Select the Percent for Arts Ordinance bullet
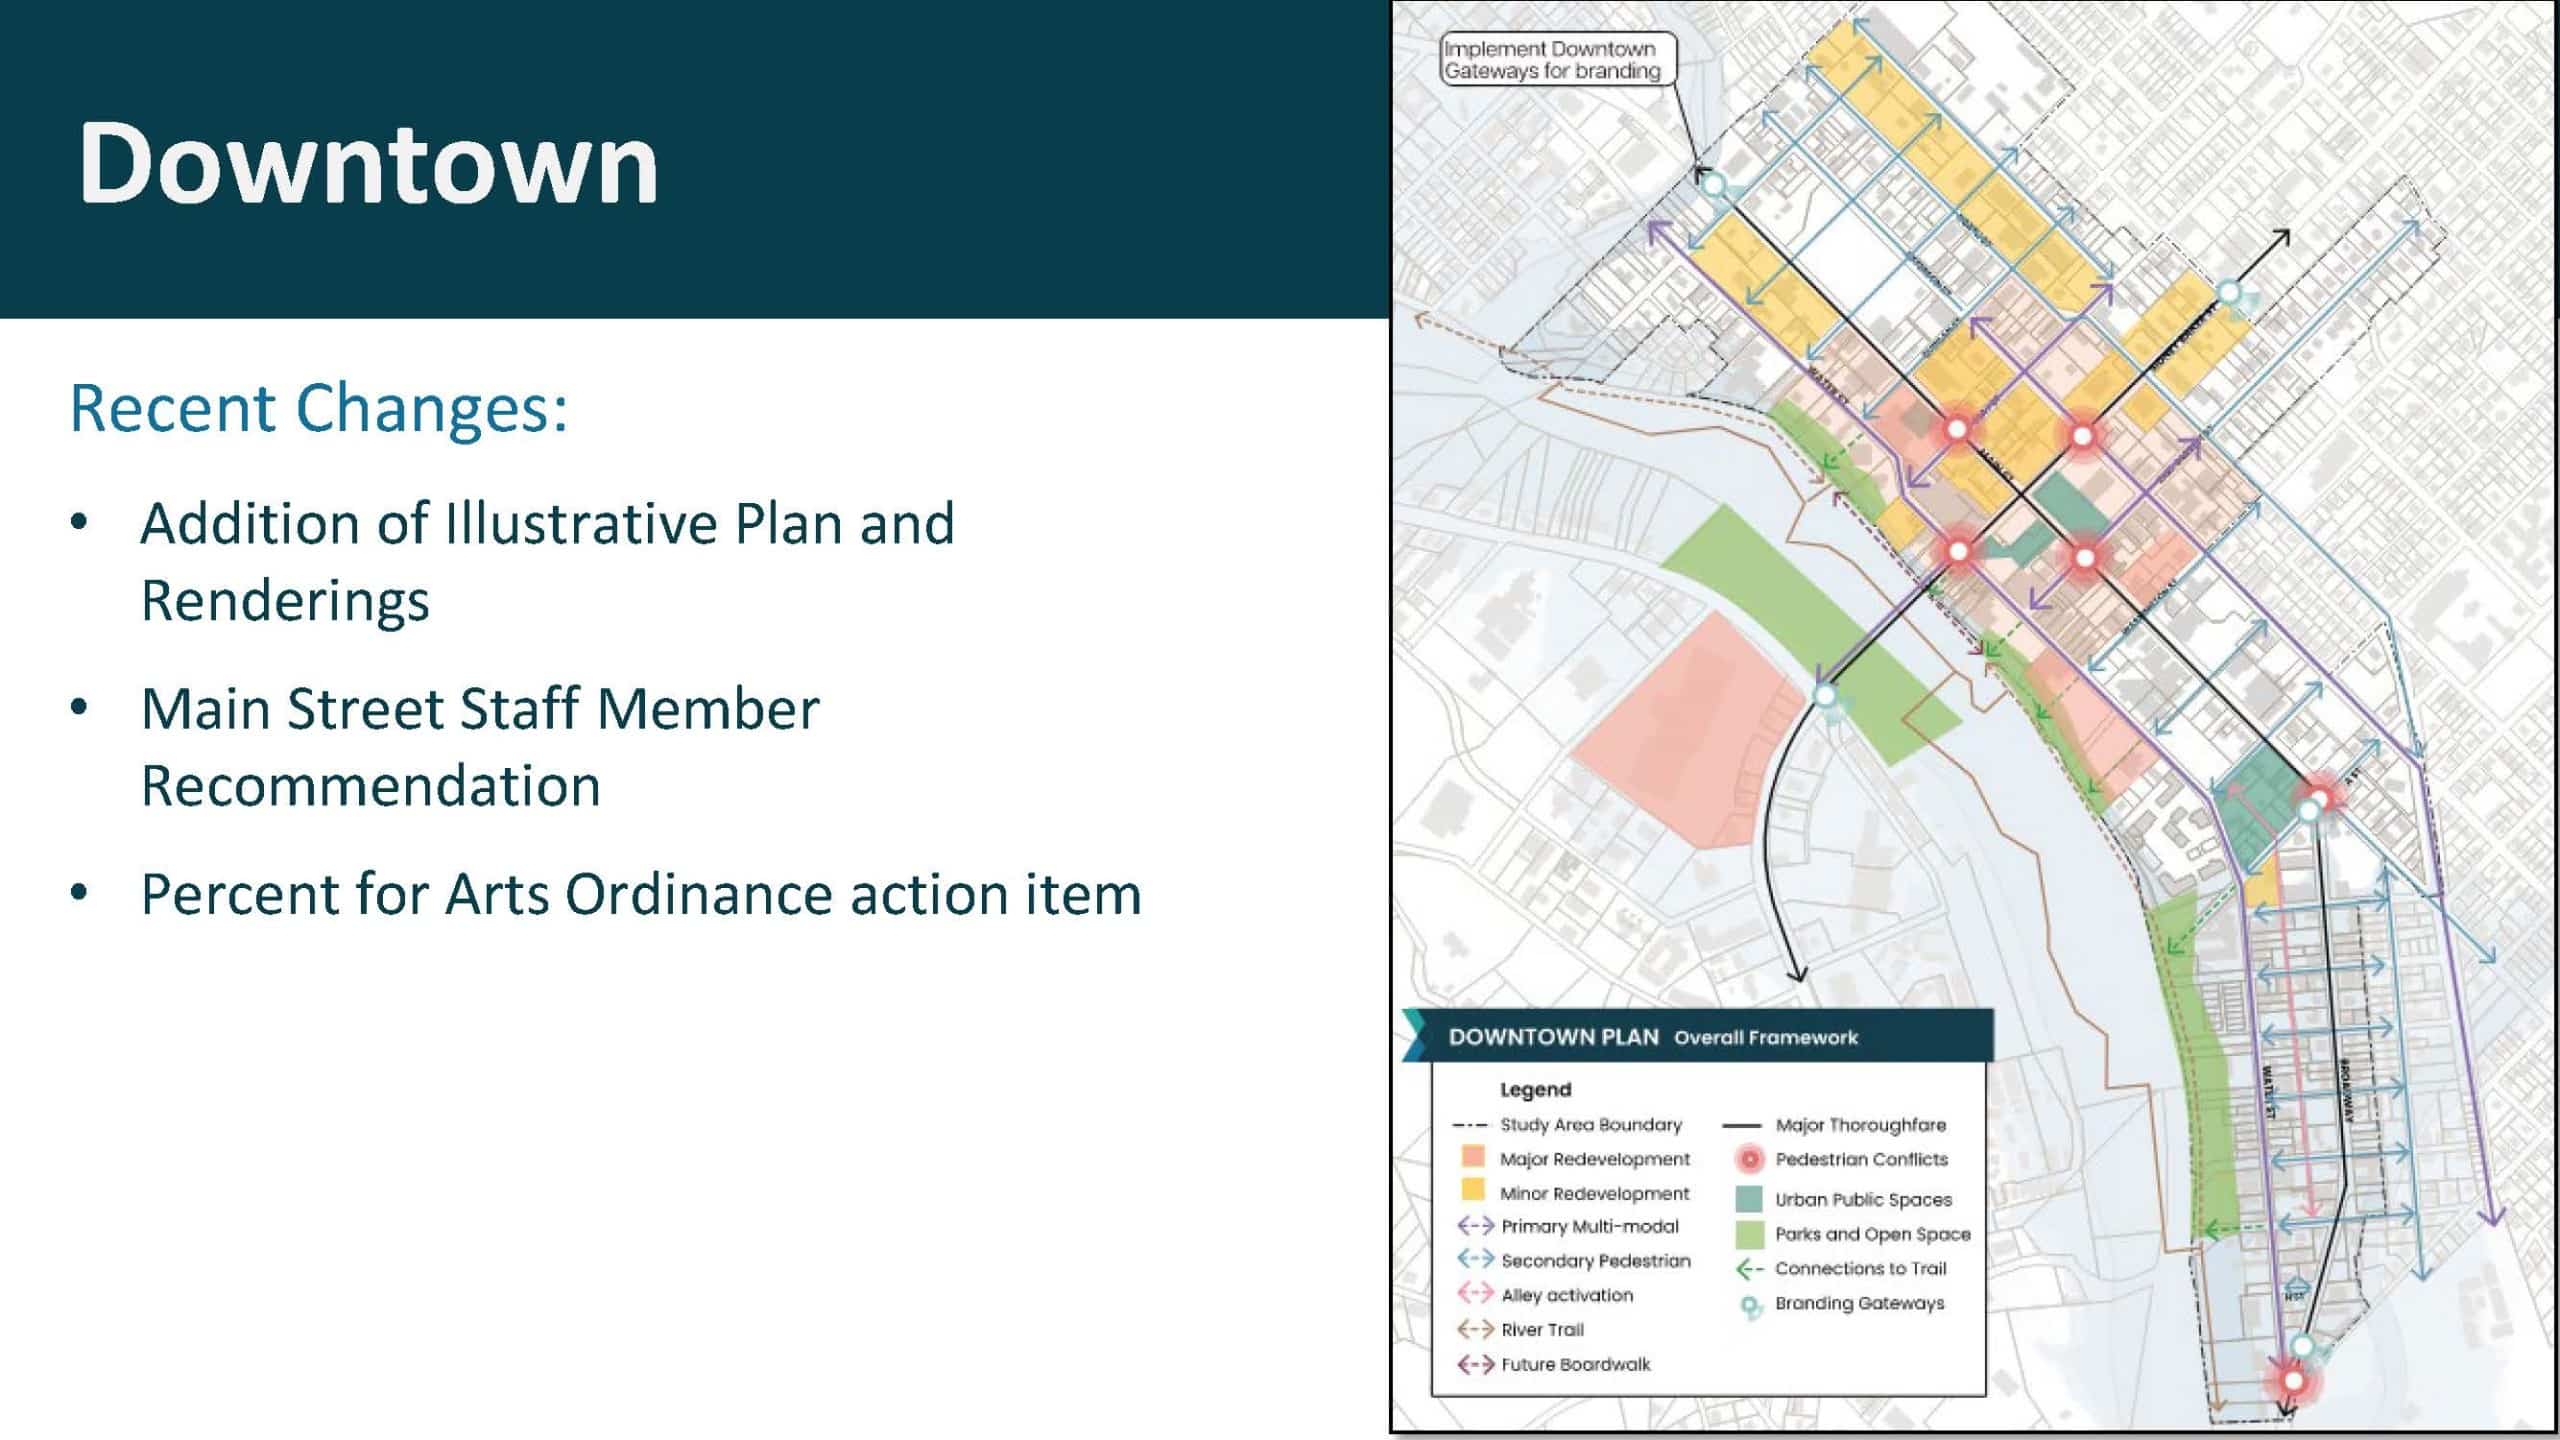The image size is (2560, 1440). coord(640,894)
